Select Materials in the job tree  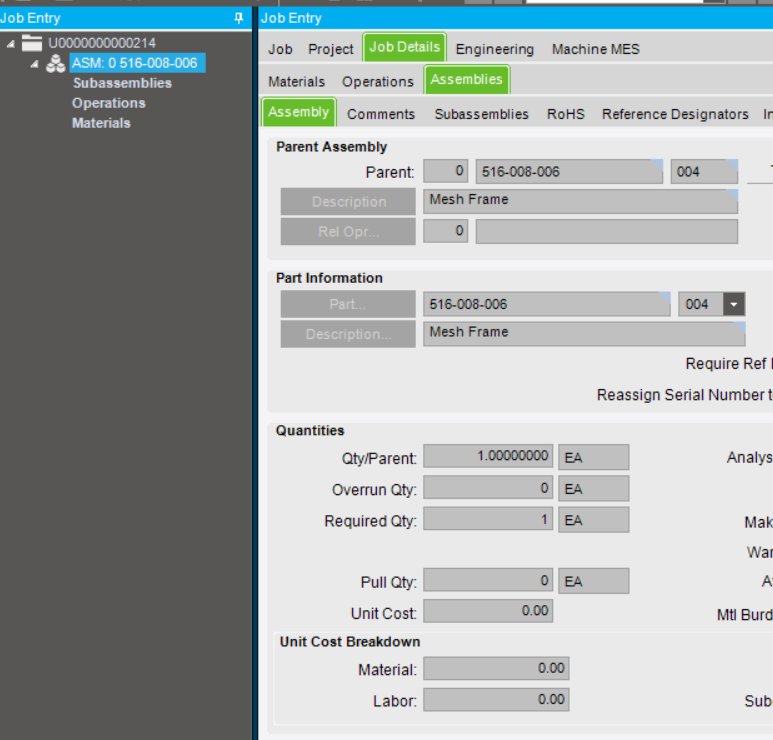(101, 123)
